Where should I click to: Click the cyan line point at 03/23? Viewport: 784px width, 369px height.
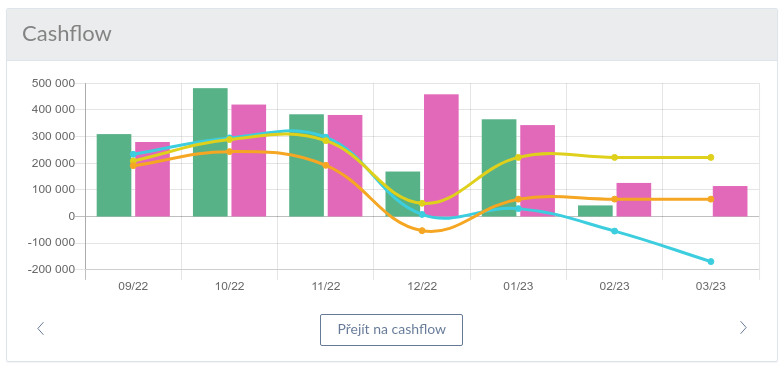pyautogui.click(x=710, y=262)
